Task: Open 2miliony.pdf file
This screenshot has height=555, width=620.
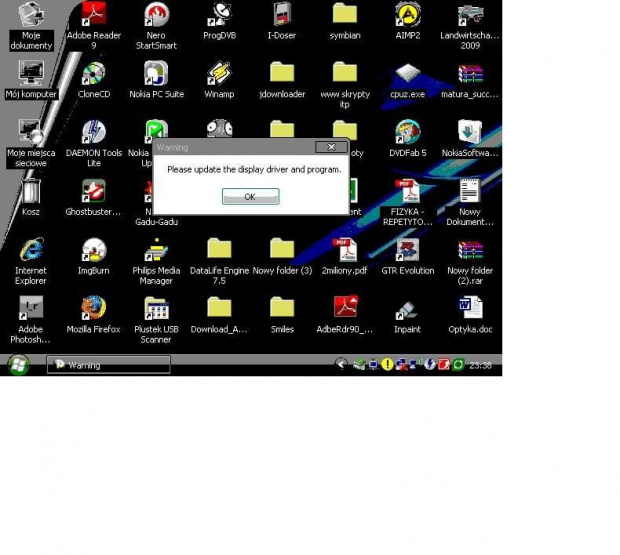Action: pos(345,250)
